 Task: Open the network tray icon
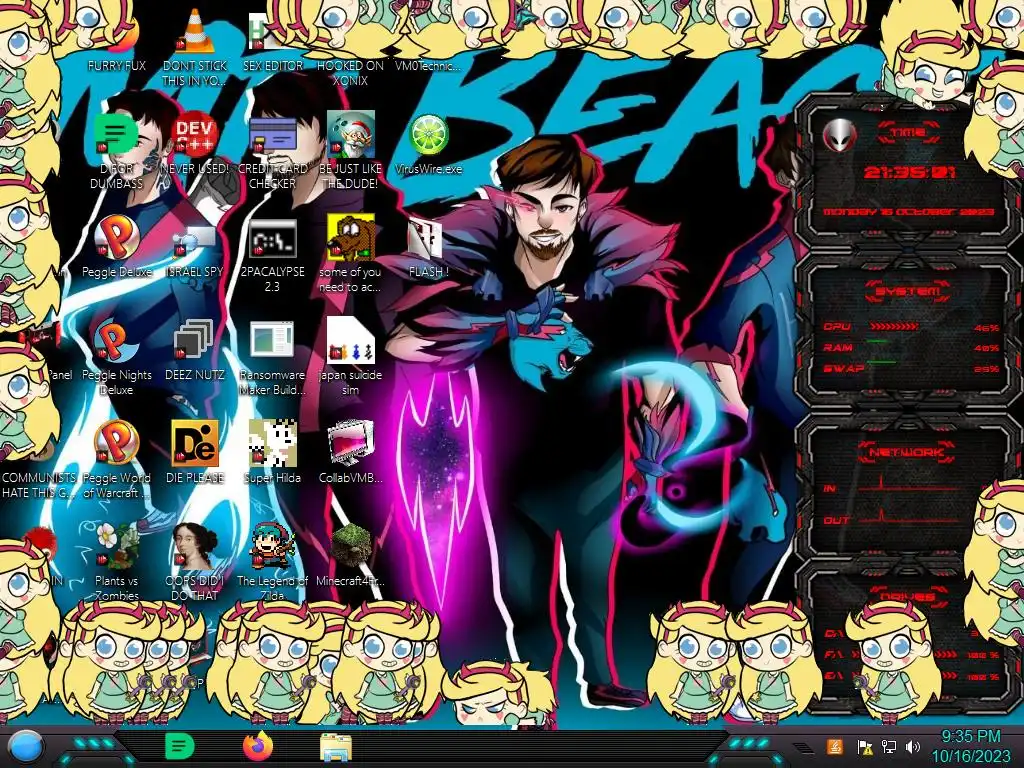[889, 746]
